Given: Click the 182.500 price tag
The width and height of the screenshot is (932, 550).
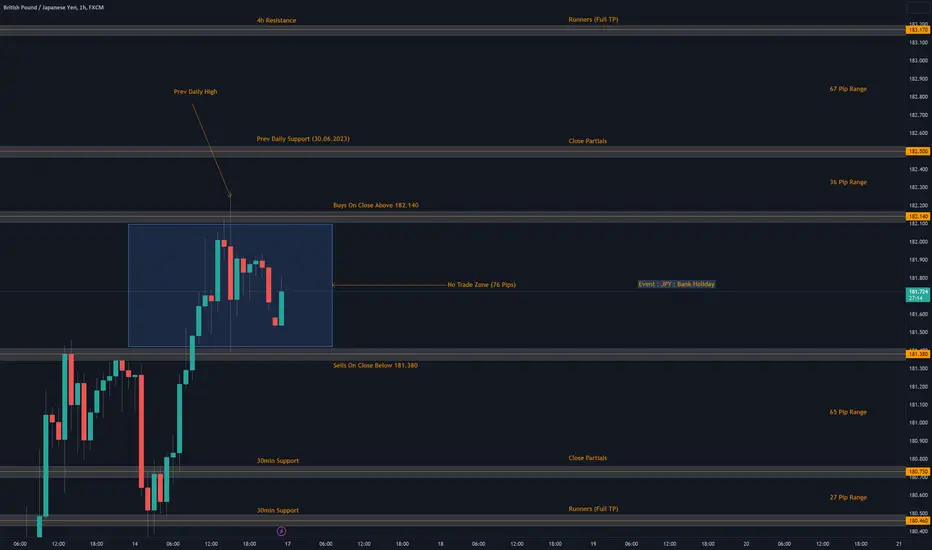Looking at the screenshot, I should 918,151.
